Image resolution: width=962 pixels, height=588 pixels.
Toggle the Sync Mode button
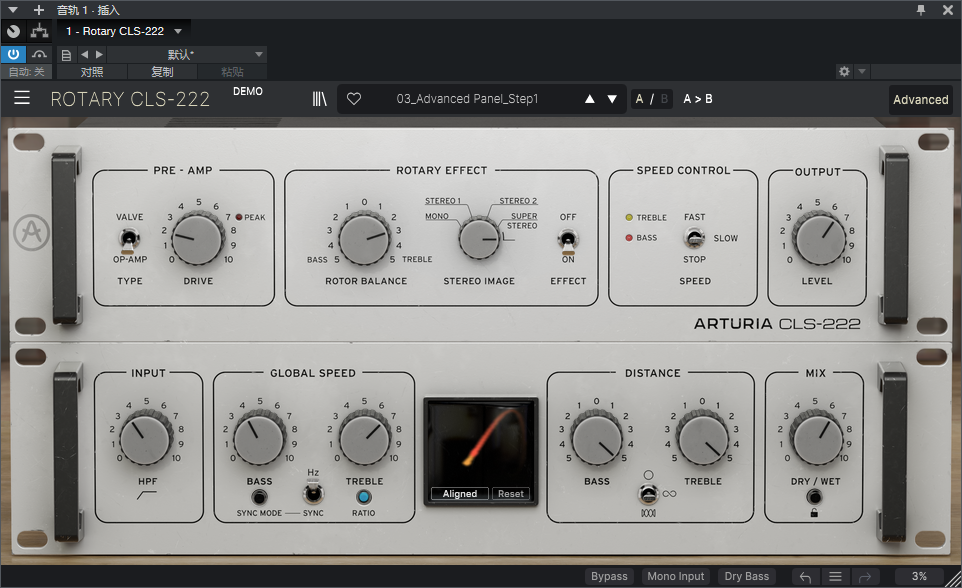click(x=260, y=497)
